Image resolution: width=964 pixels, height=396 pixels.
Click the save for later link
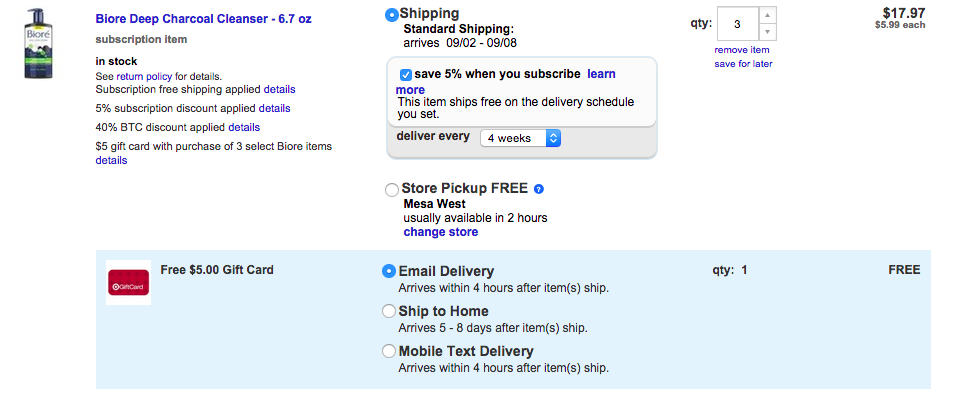click(x=743, y=64)
